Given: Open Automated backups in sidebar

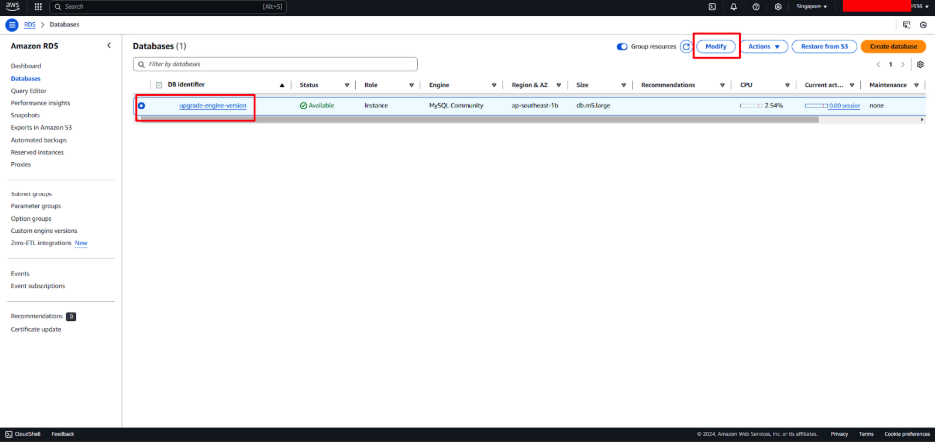Looking at the screenshot, I should (x=39, y=140).
